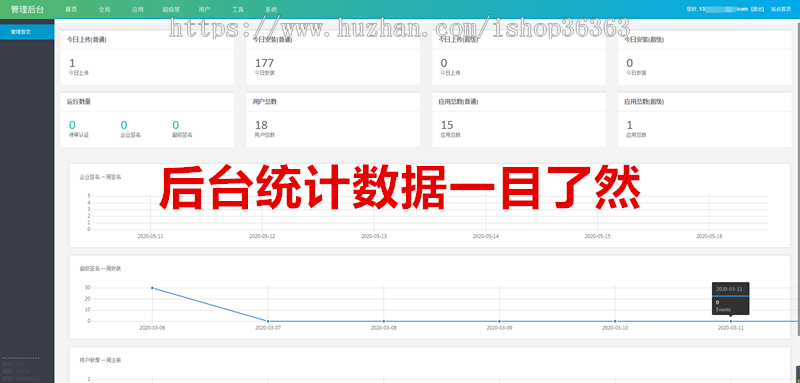
Task: Click the 超级签名 count in 运行数量
Action: (x=176, y=125)
